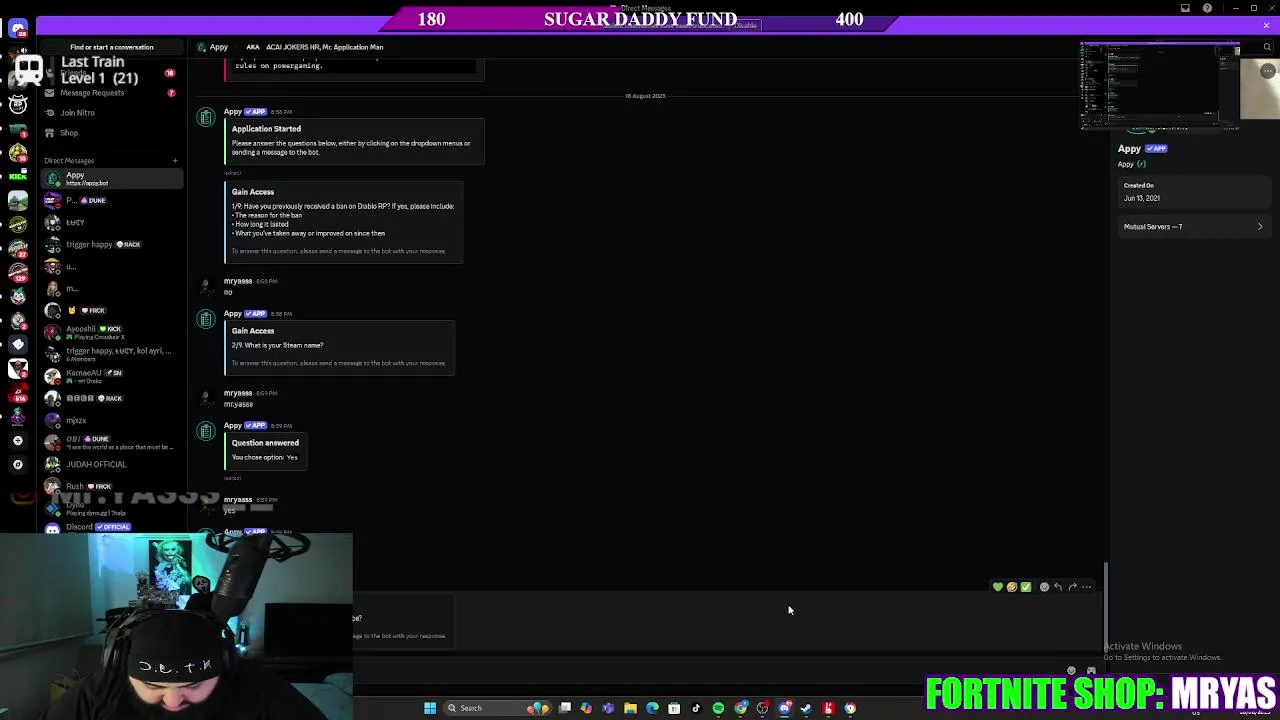Create a new DM with the plus icon
Screen dimensions: 1280x720
coord(174,160)
